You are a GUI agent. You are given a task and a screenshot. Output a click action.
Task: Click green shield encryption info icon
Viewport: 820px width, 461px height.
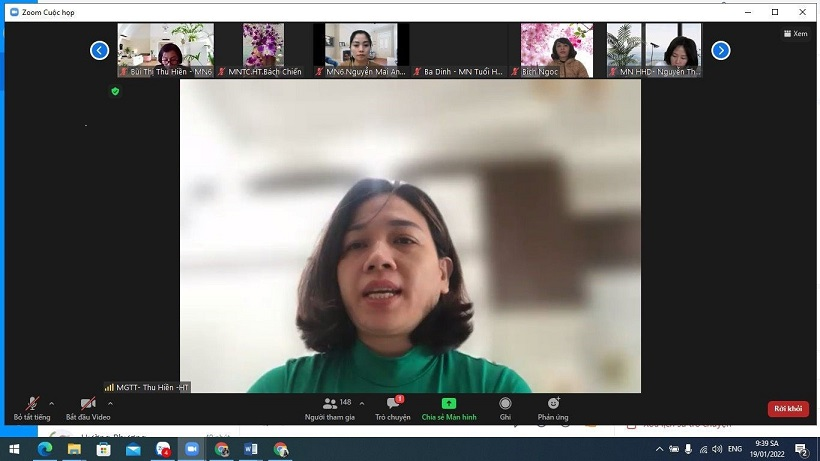pos(115,91)
